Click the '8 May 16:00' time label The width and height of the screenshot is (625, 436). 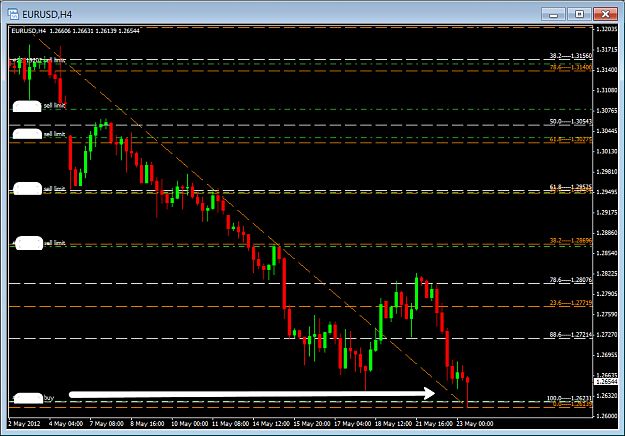147,424
